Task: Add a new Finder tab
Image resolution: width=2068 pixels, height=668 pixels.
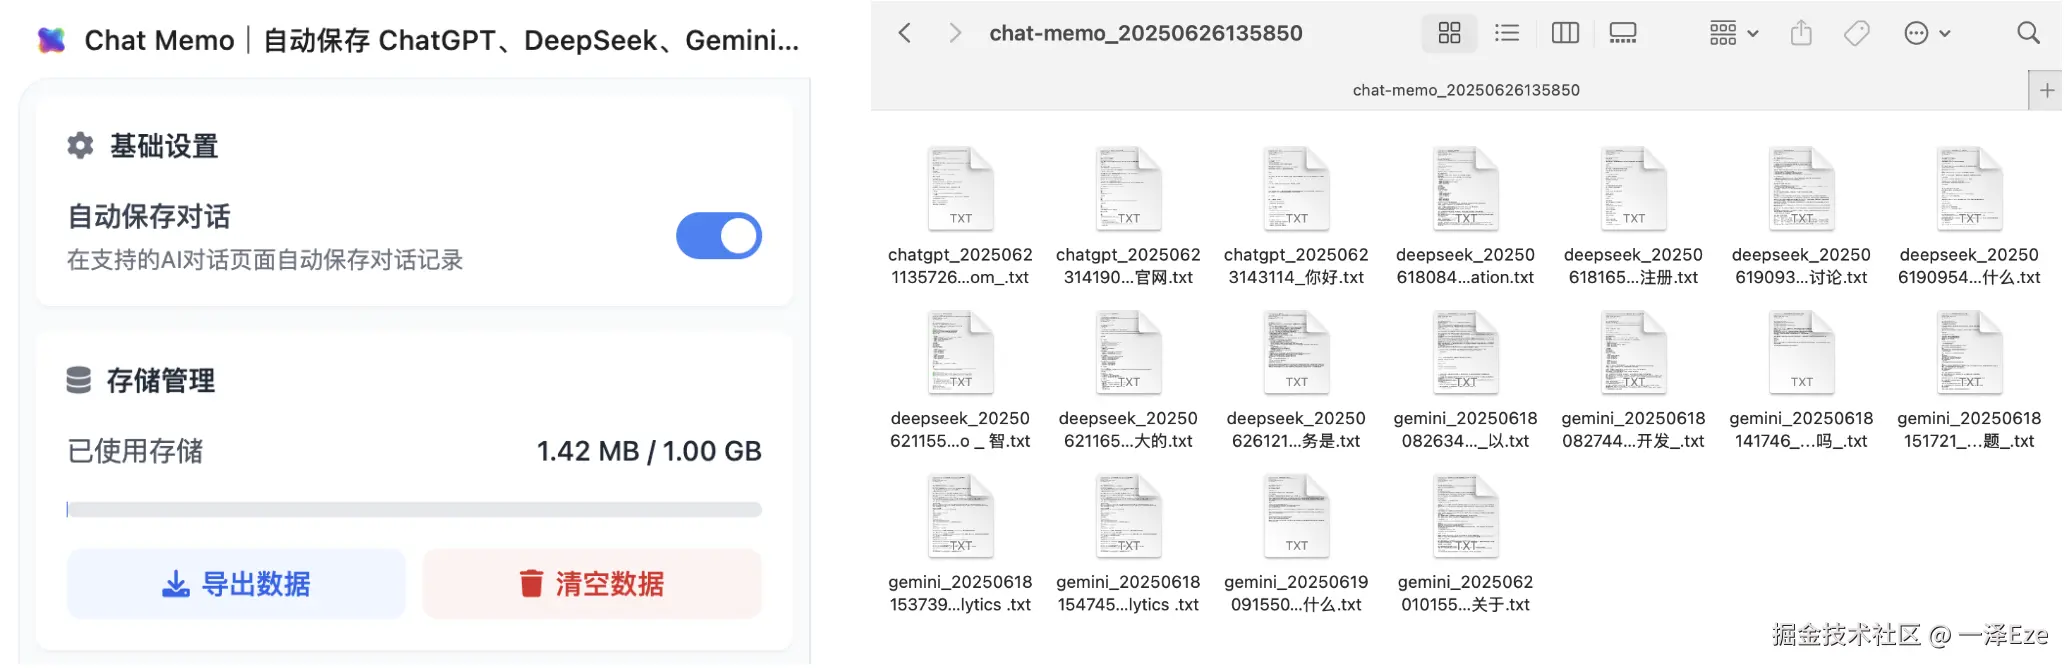Action: (x=2047, y=90)
